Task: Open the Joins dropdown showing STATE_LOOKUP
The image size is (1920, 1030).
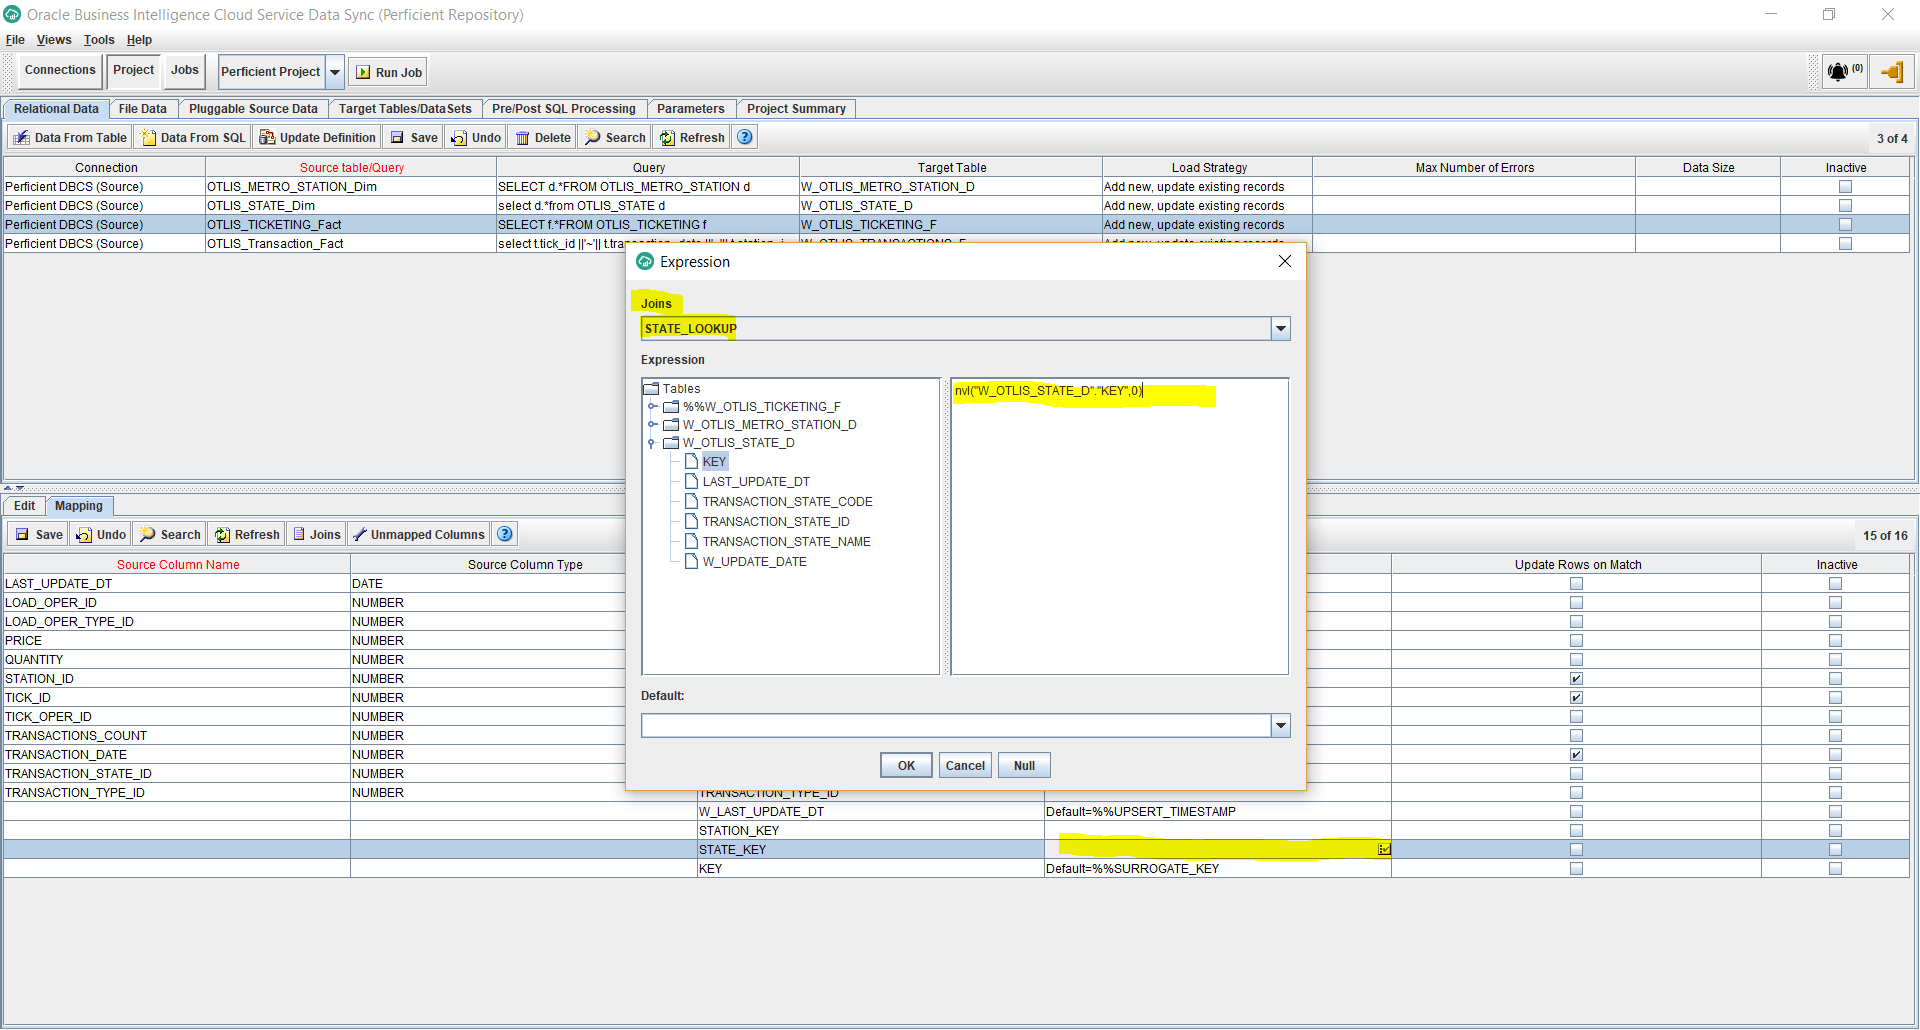Action: point(1280,329)
